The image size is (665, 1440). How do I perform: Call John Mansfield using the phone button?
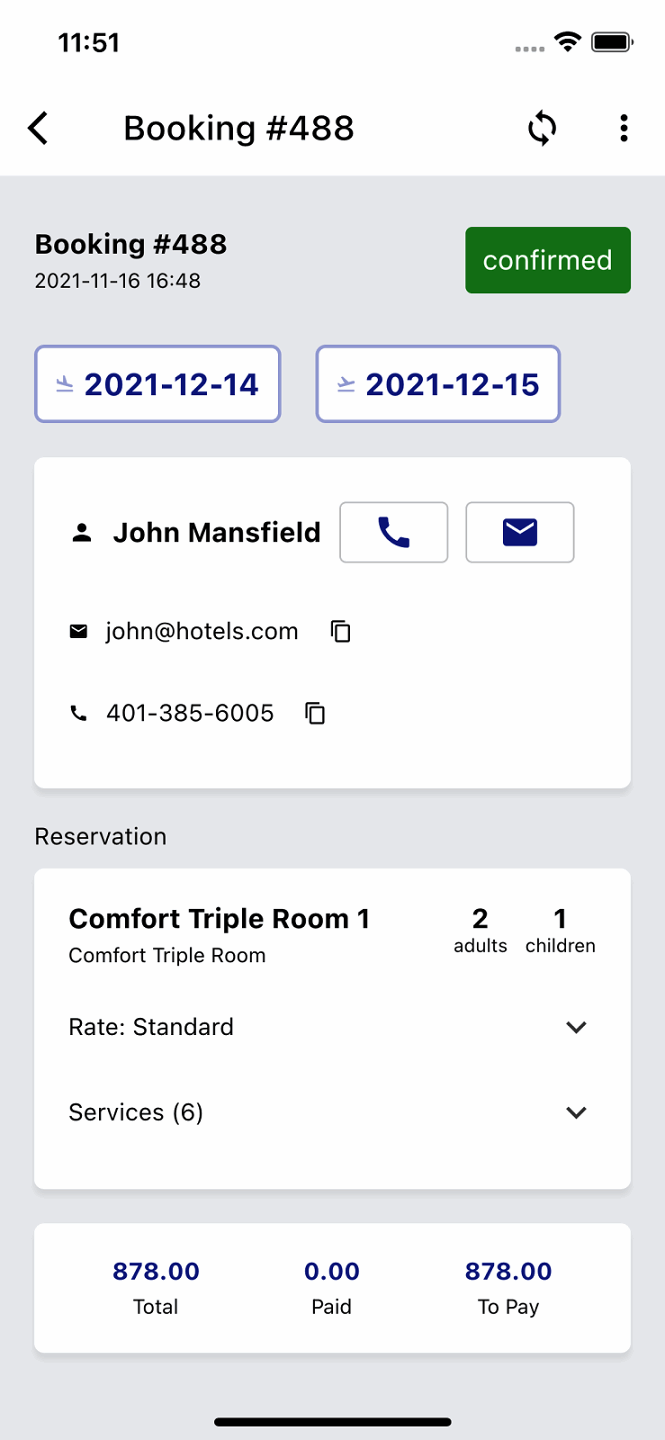[x=394, y=532]
